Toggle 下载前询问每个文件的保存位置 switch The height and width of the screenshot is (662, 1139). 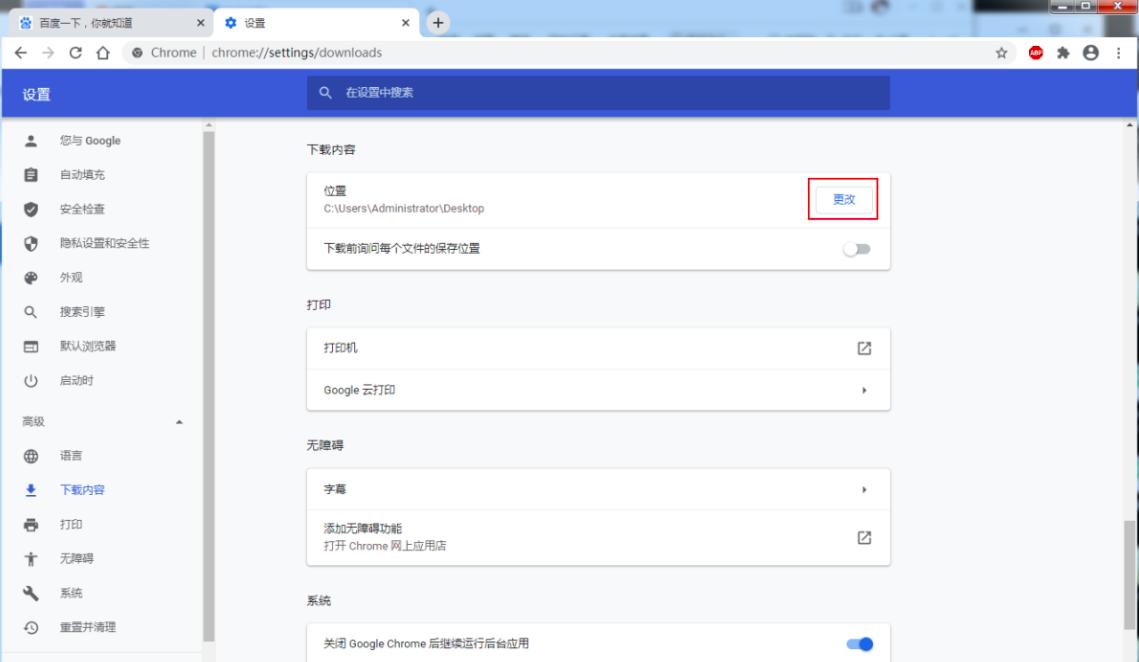(x=857, y=249)
